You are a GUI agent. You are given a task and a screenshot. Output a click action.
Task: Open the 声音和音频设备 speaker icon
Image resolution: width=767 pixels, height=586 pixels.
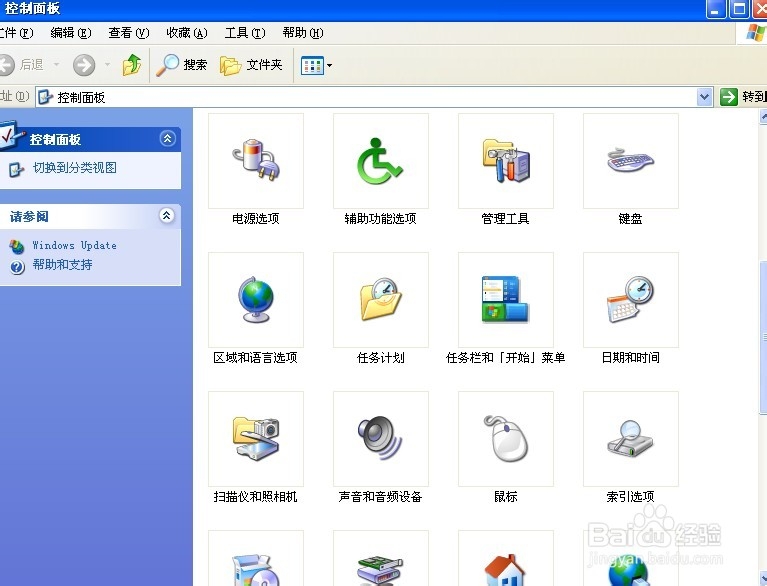[381, 439]
